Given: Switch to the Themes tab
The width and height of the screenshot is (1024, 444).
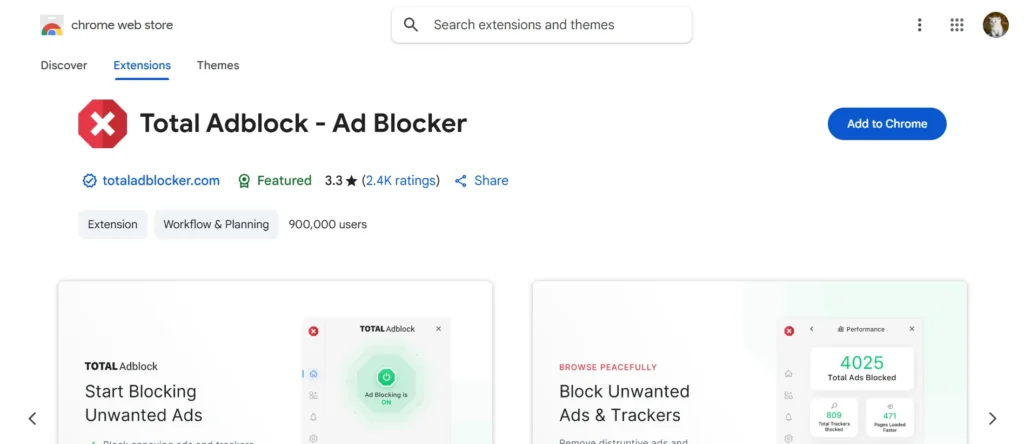Looking at the screenshot, I should [x=218, y=65].
